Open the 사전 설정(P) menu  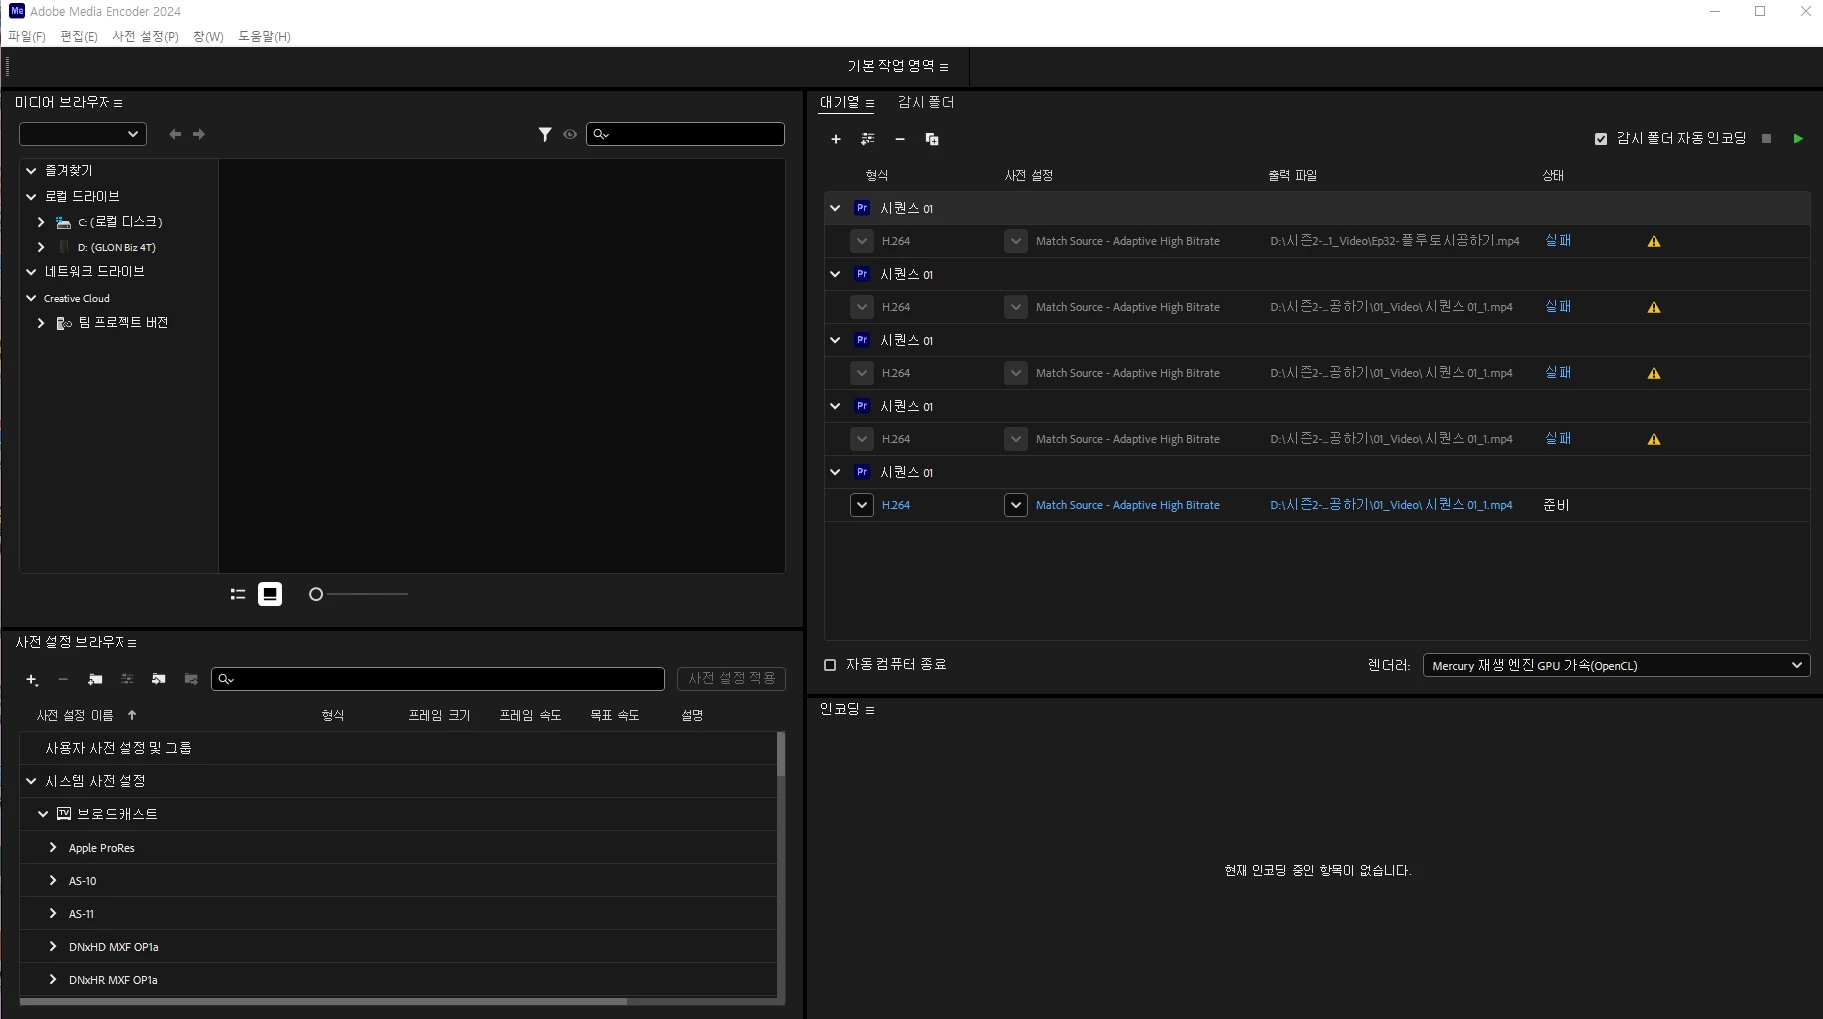pyautogui.click(x=146, y=36)
